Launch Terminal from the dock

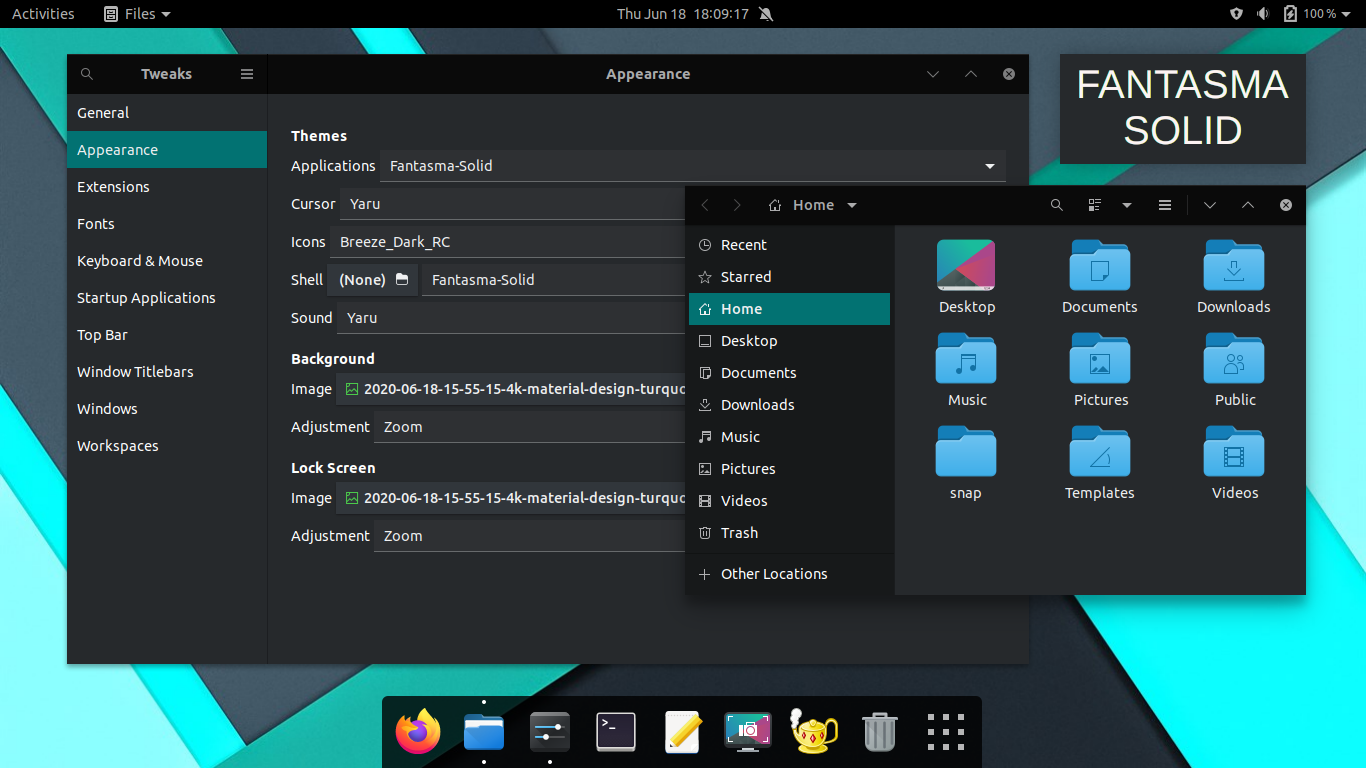point(615,732)
